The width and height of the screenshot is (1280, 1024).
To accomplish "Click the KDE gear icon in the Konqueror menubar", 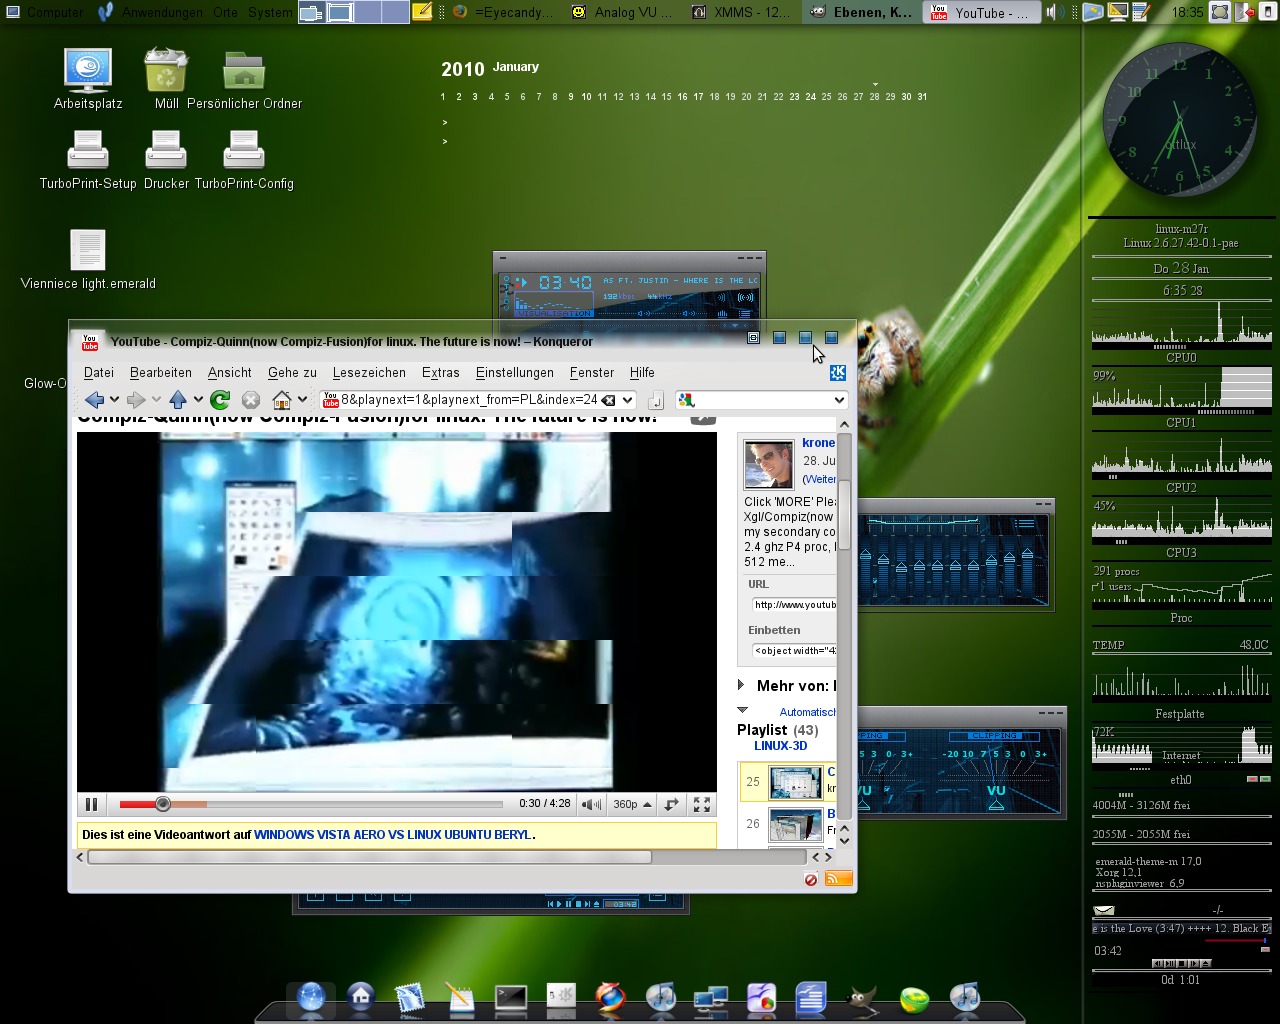I will pos(838,373).
